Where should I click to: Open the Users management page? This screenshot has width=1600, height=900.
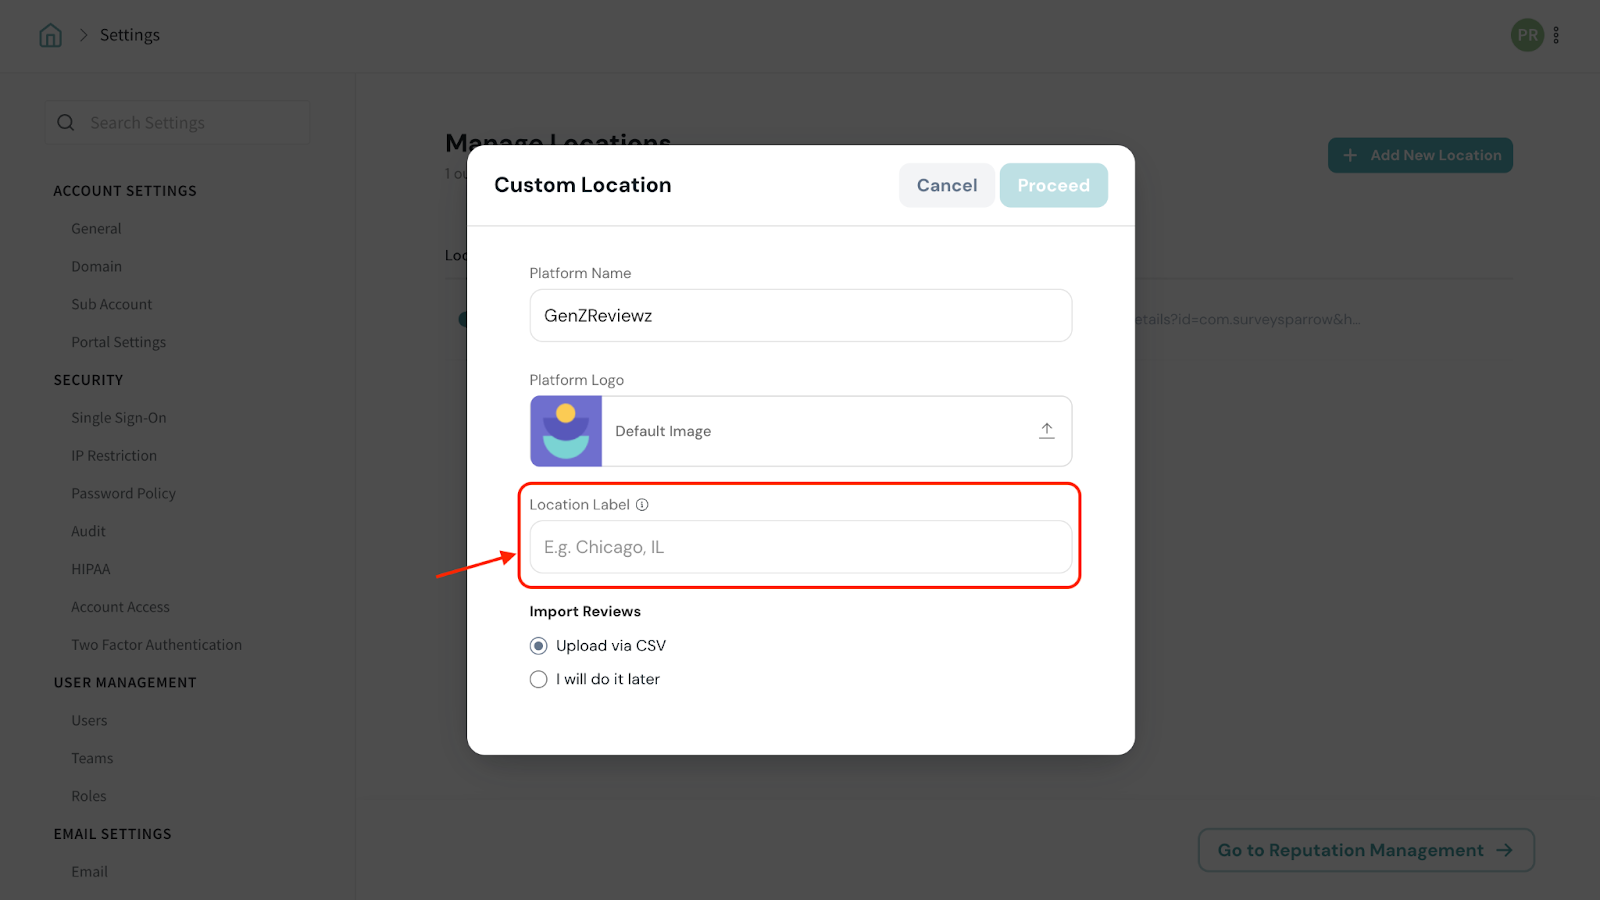click(89, 721)
